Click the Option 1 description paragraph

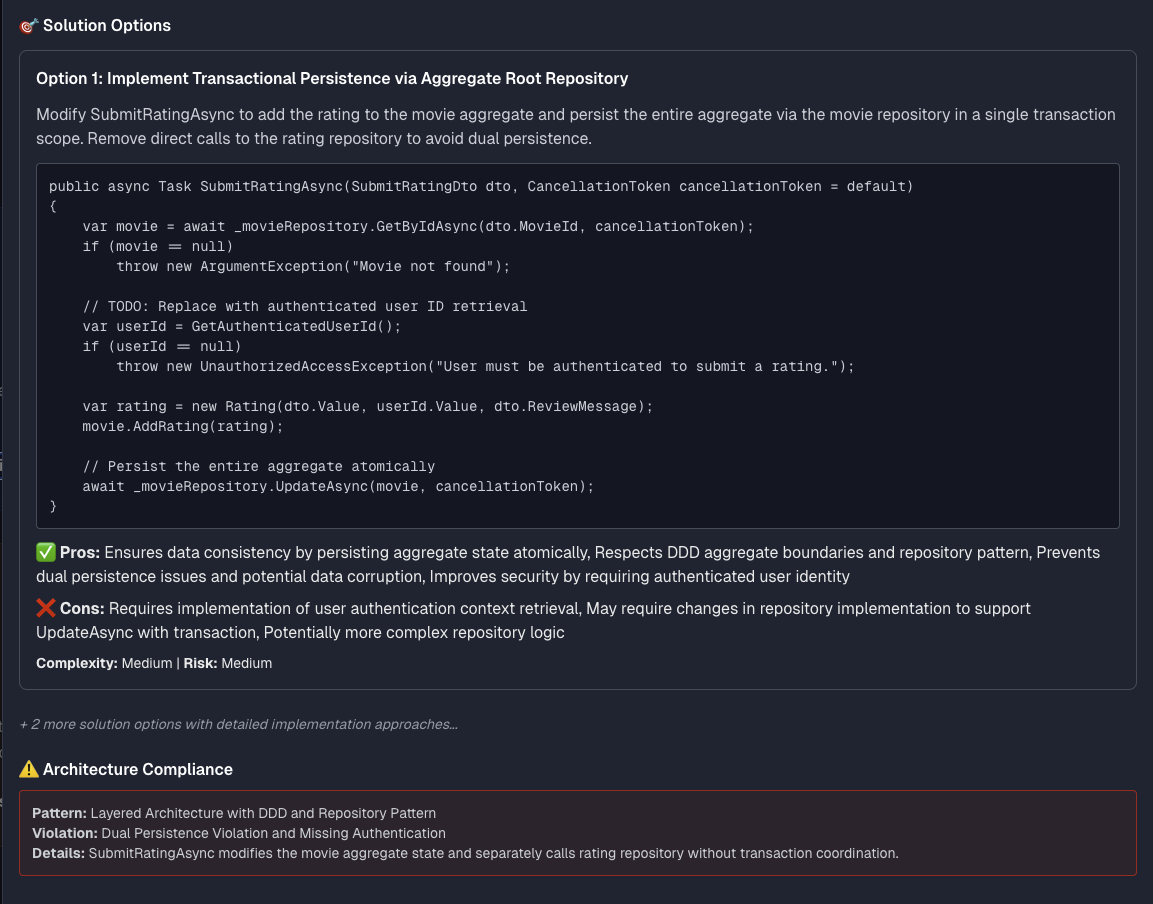(x=576, y=127)
